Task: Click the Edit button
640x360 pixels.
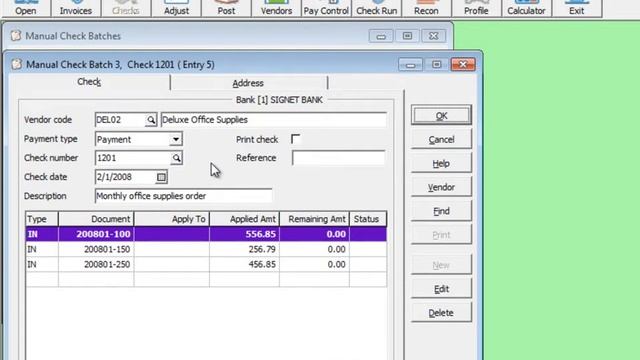Action: [x=441, y=289]
